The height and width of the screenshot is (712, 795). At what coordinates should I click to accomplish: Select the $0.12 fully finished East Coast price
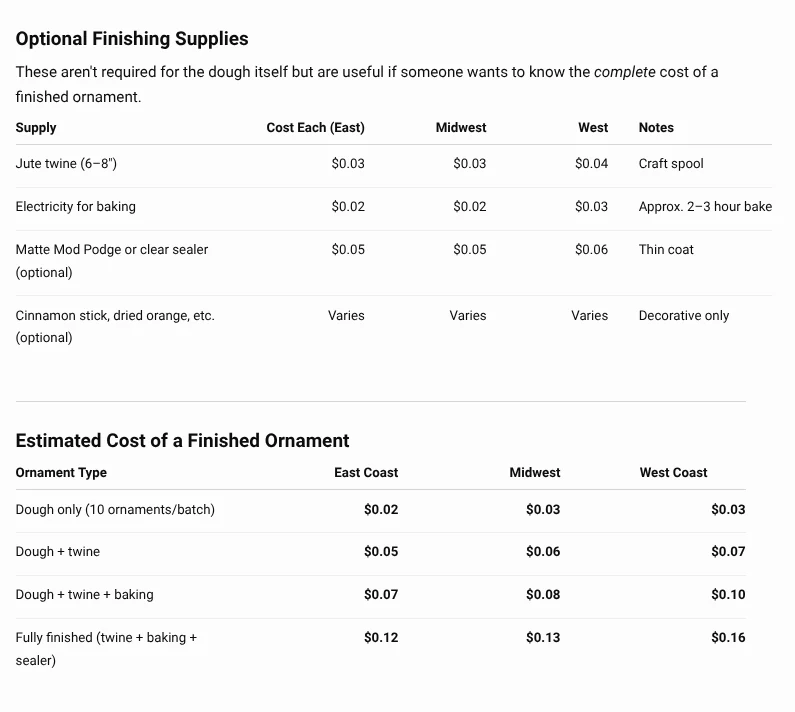381,637
